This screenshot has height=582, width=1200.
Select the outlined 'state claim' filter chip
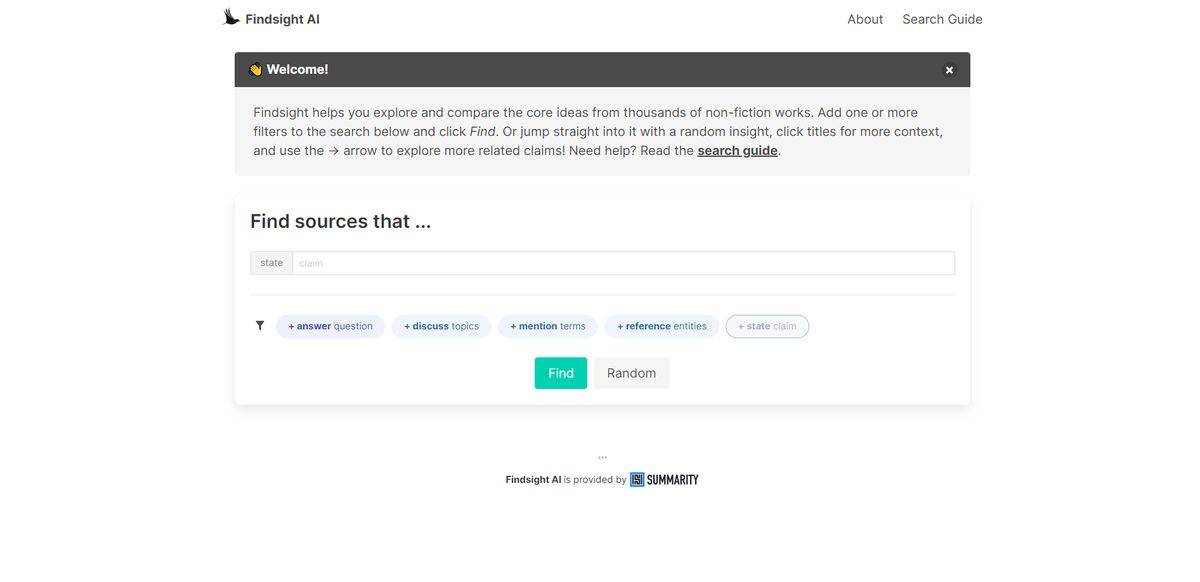point(767,326)
